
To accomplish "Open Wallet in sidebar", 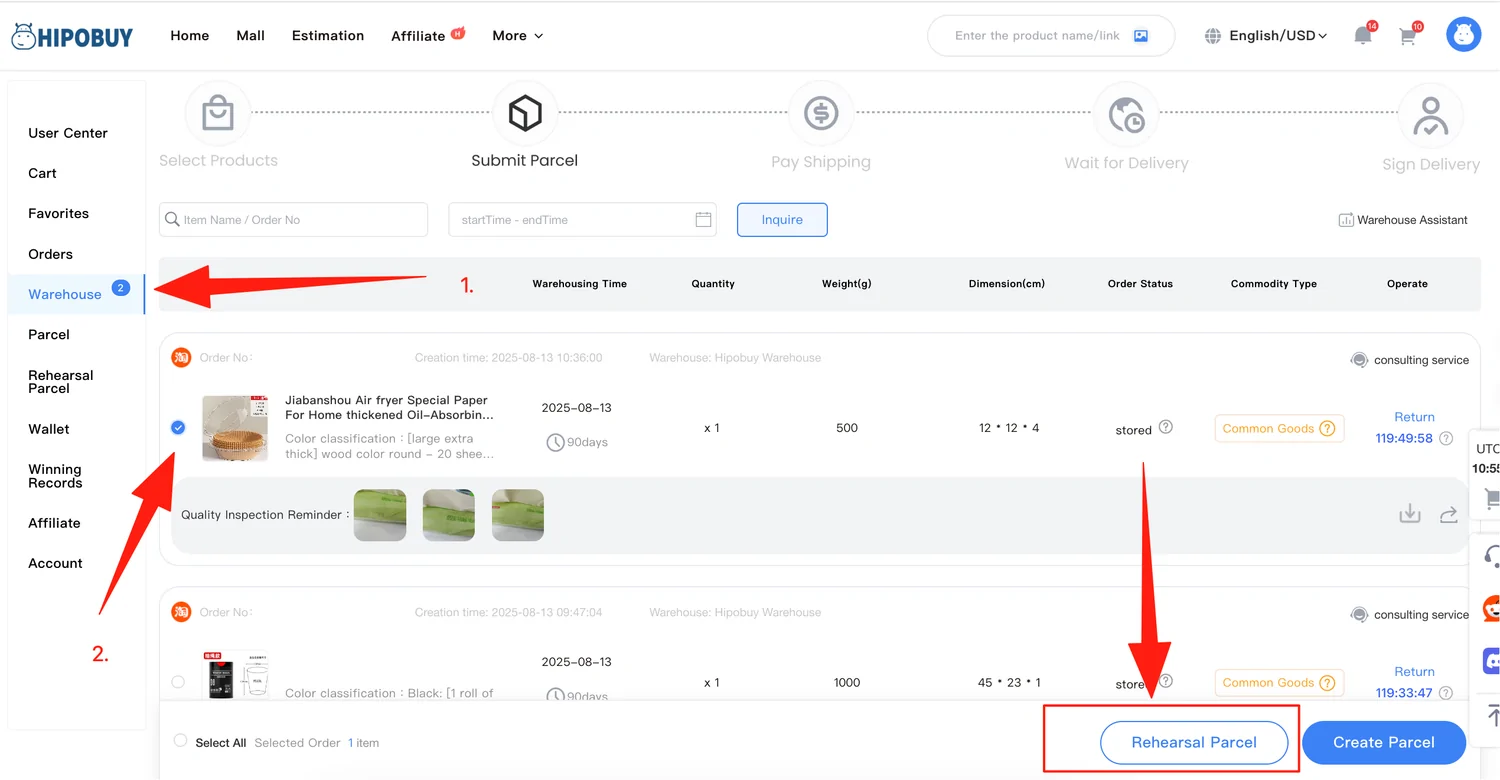I will coord(49,429).
